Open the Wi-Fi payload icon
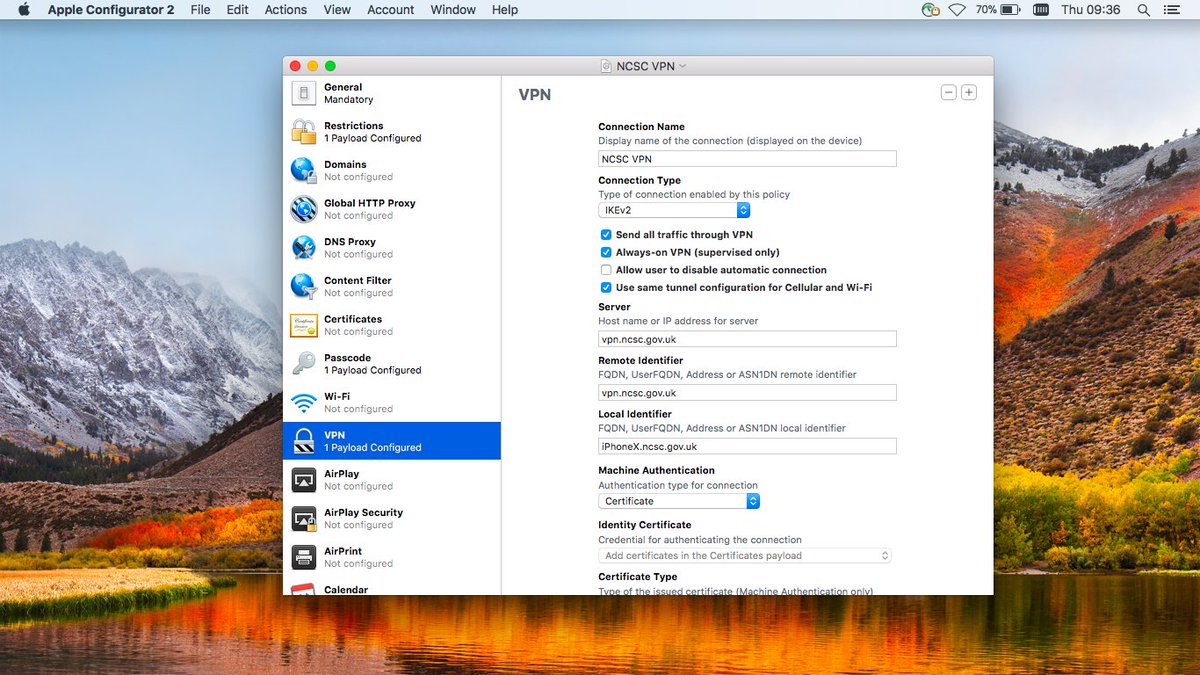Image resolution: width=1200 pixels, height=675 pixels. click(x=304, y=402)
